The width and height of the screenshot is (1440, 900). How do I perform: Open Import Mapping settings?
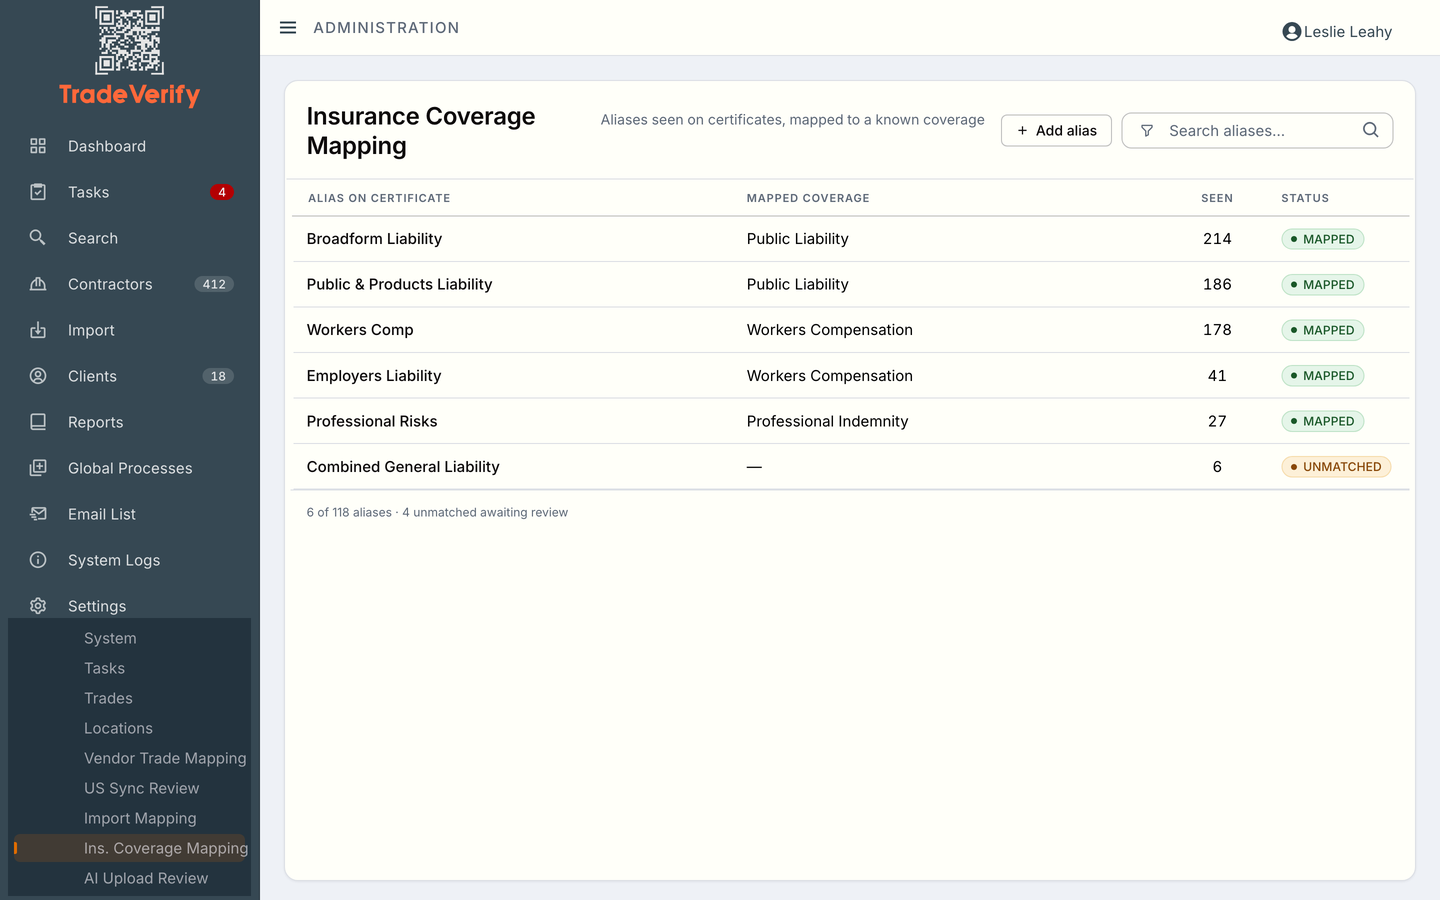(x=140, y=818)
